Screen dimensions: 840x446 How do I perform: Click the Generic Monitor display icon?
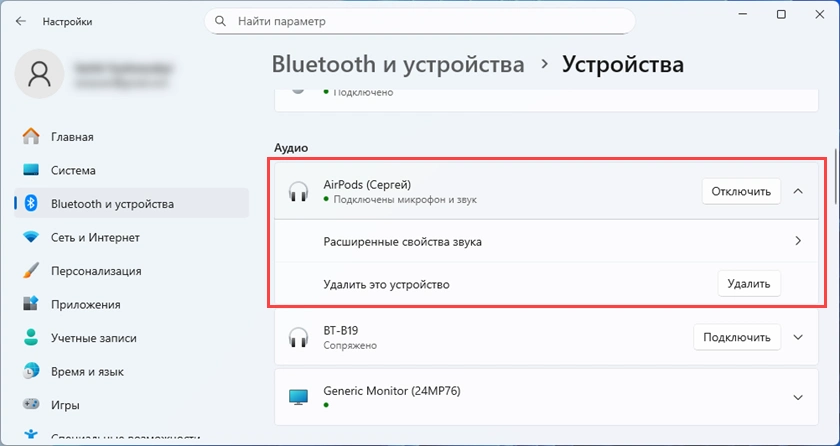coord(298,397)
